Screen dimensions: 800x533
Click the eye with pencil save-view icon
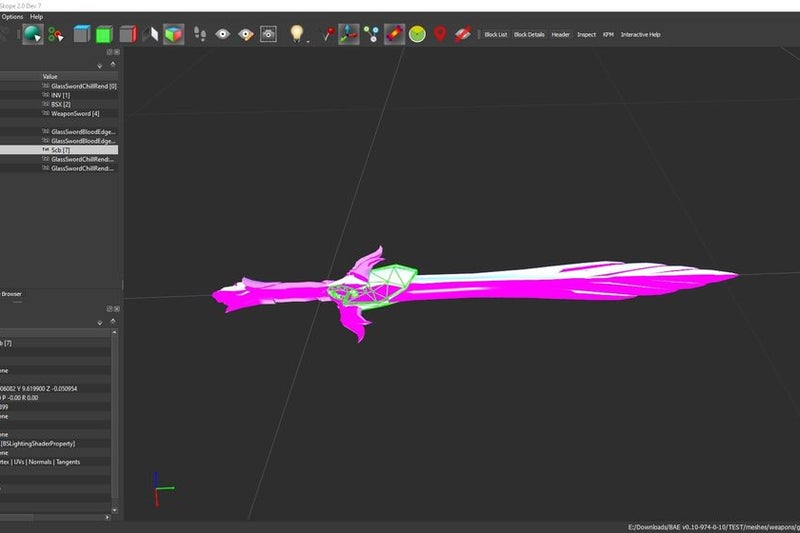tap(246, 34)
